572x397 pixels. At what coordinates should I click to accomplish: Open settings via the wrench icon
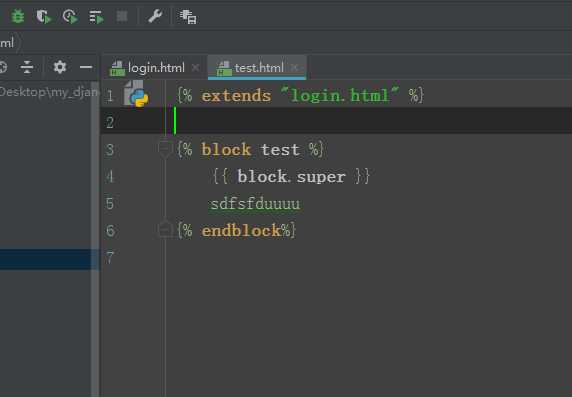155,16
